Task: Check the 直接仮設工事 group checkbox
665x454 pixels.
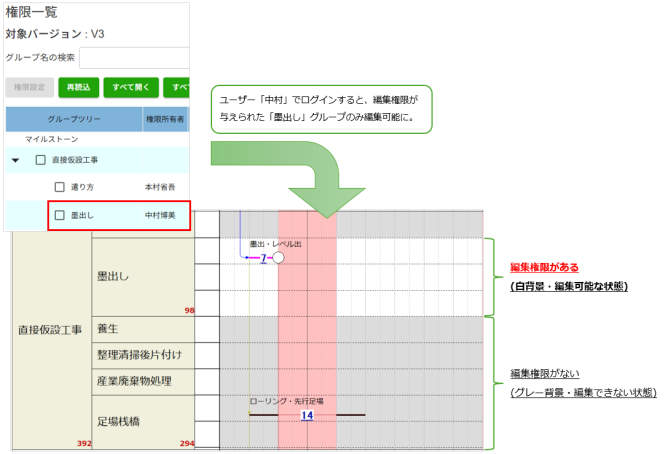Action: (40, 160)
